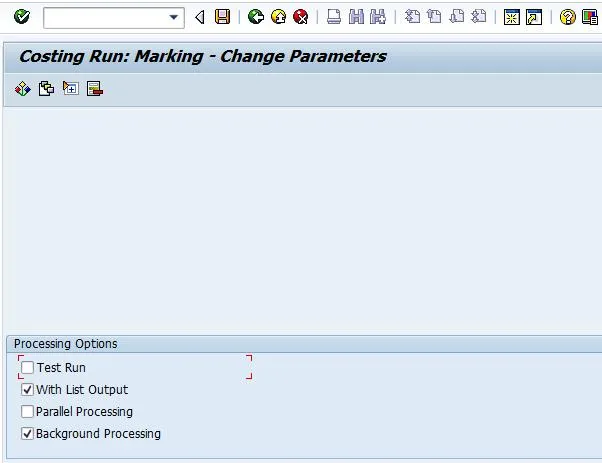Cancel using the red X icon

click(x=301, y=17)
